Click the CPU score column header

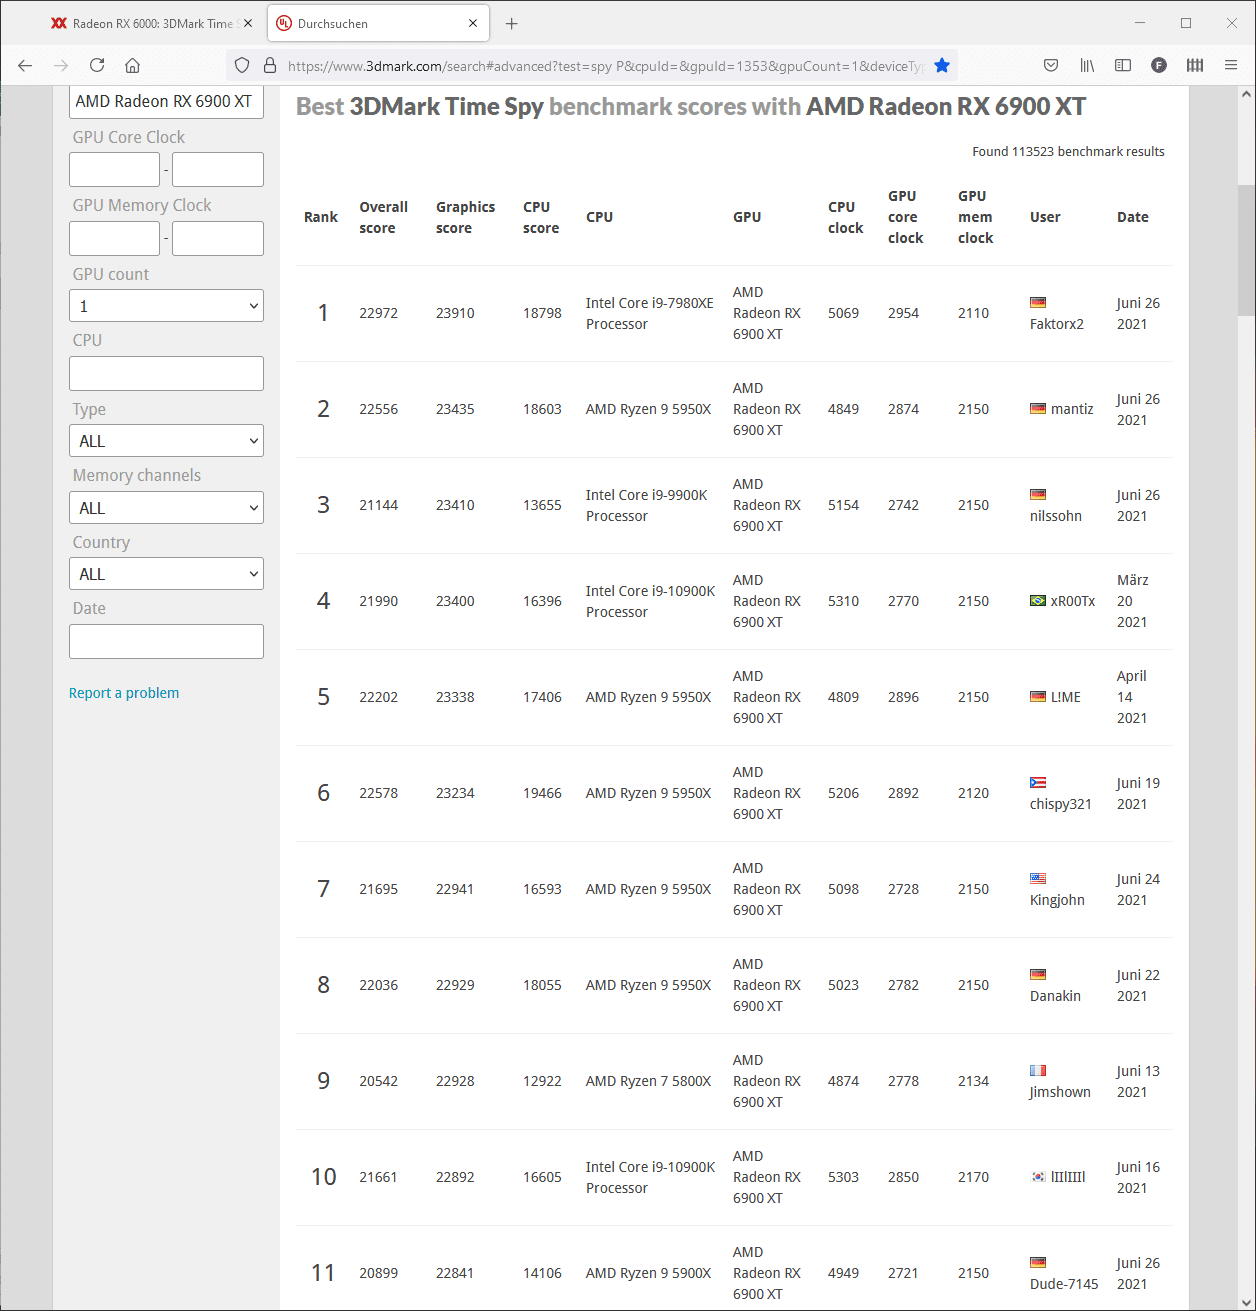point(541,217)
